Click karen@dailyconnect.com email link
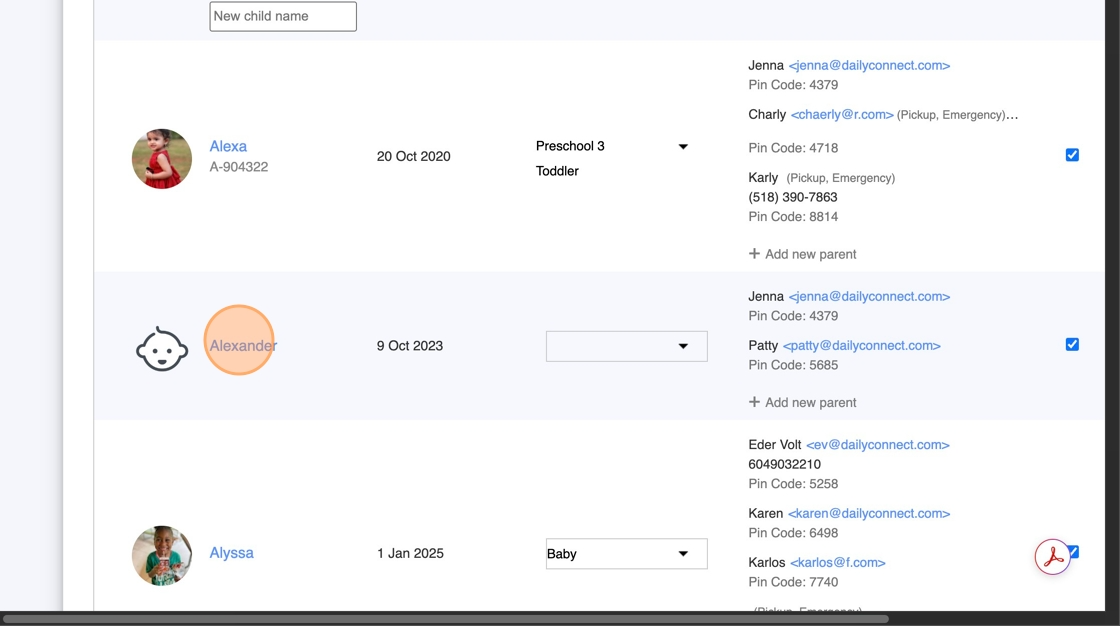Image resolution: width=1120 pixels, height=626 pixels. (x=869, y=514)
